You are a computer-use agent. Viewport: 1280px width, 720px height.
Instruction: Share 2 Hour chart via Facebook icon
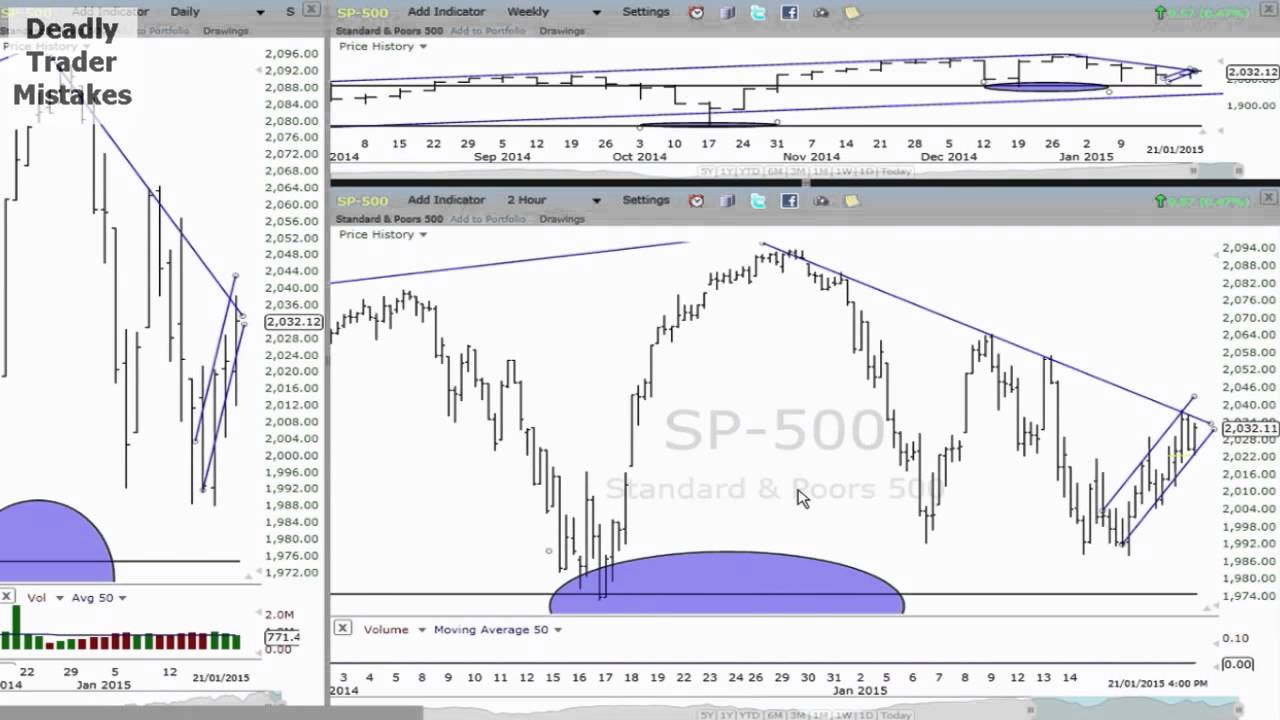[x=789, y=201]
